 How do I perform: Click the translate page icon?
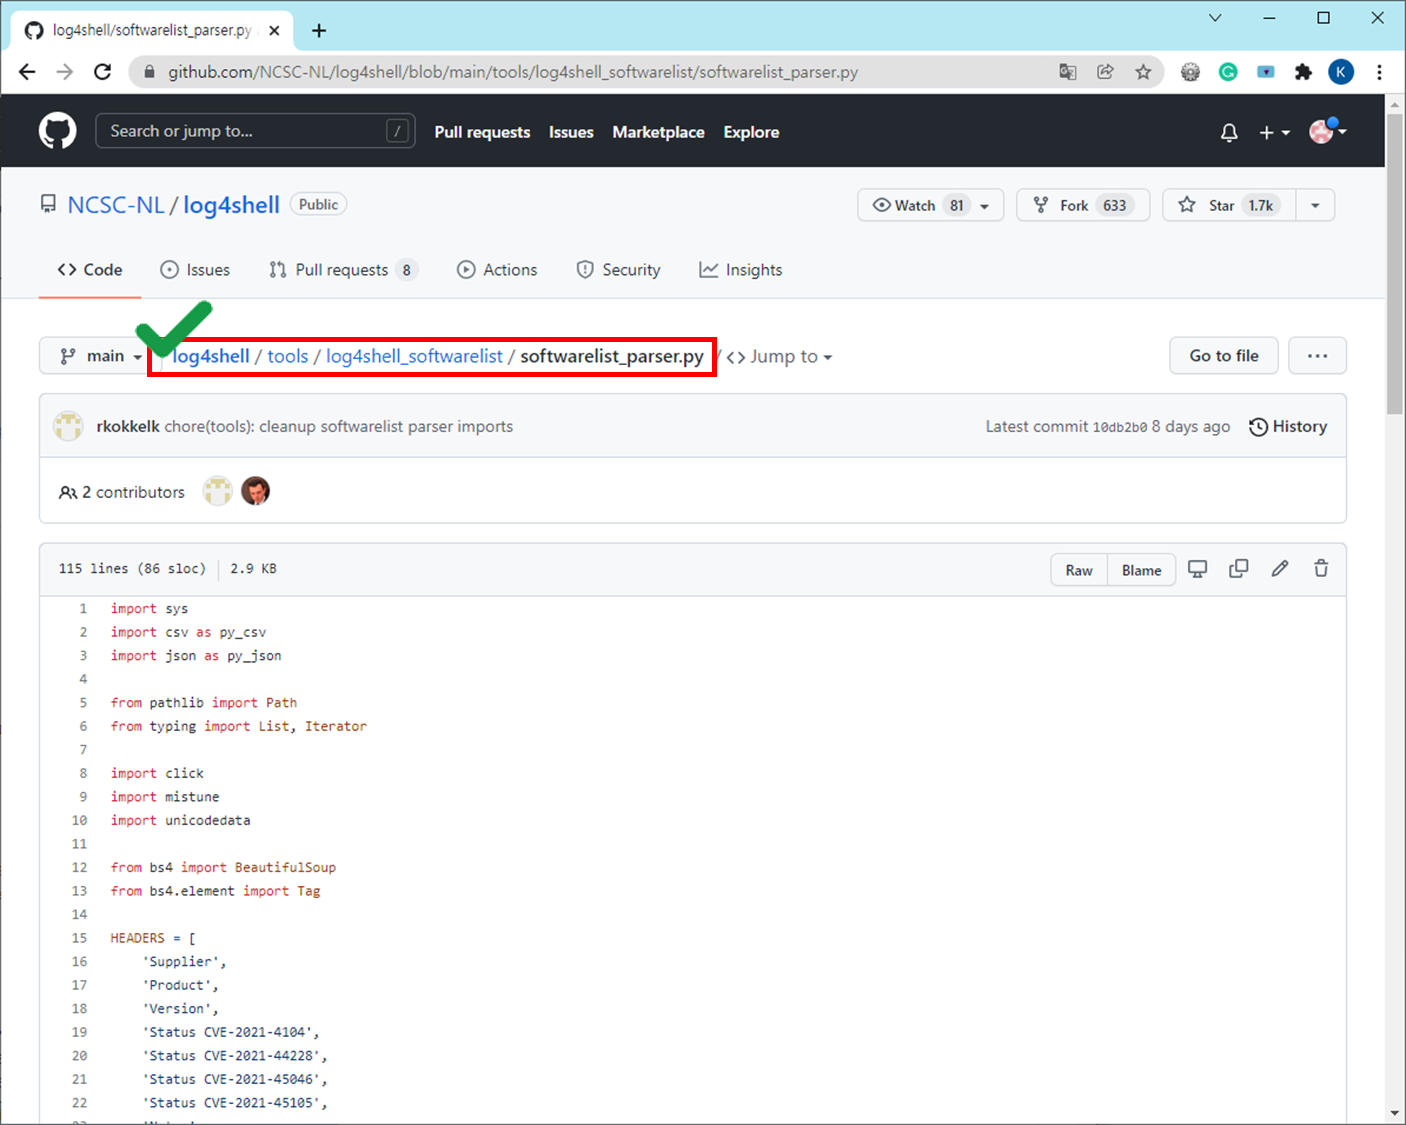point(1068,72)
